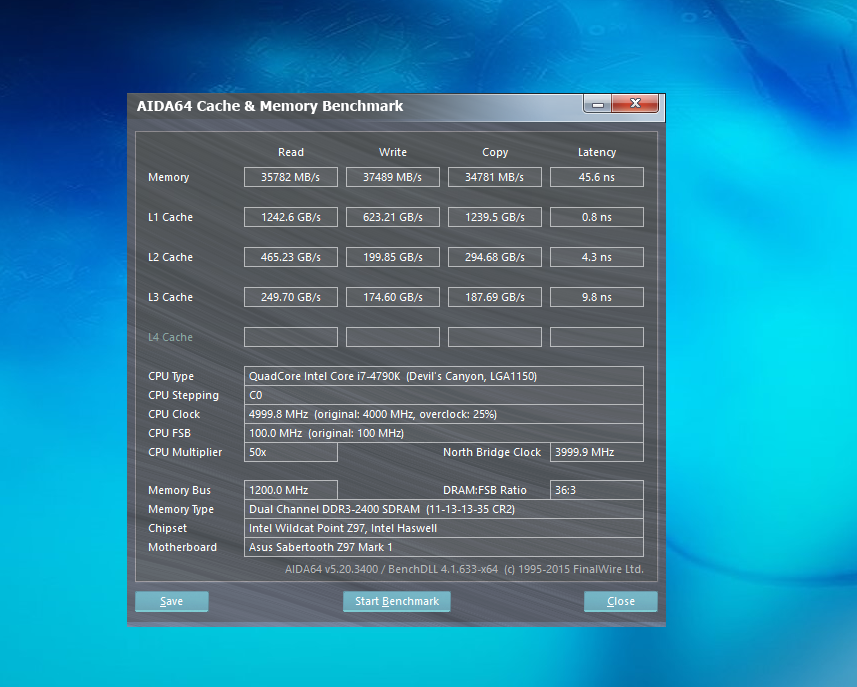Click the Memory Bus value 1200.0 MHz
Image resolution: width=857 pixels, height=687 pixels.
click(291, 490)
